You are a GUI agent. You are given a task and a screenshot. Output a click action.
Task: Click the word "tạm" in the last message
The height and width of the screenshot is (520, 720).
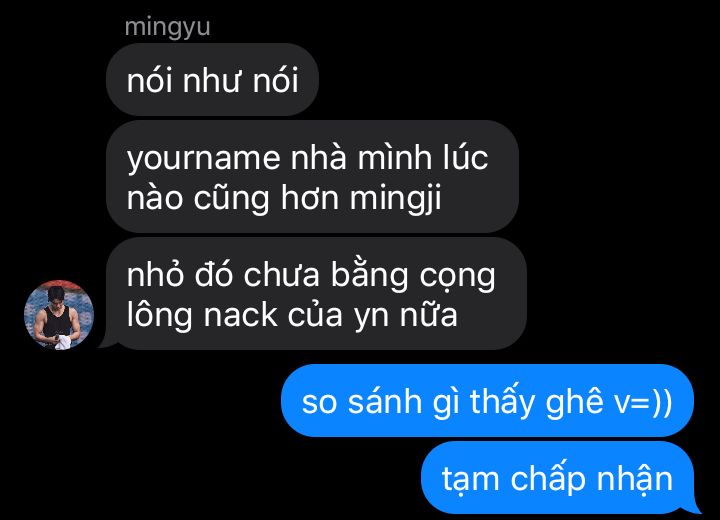pyautogui.click(x=470, y=480)
